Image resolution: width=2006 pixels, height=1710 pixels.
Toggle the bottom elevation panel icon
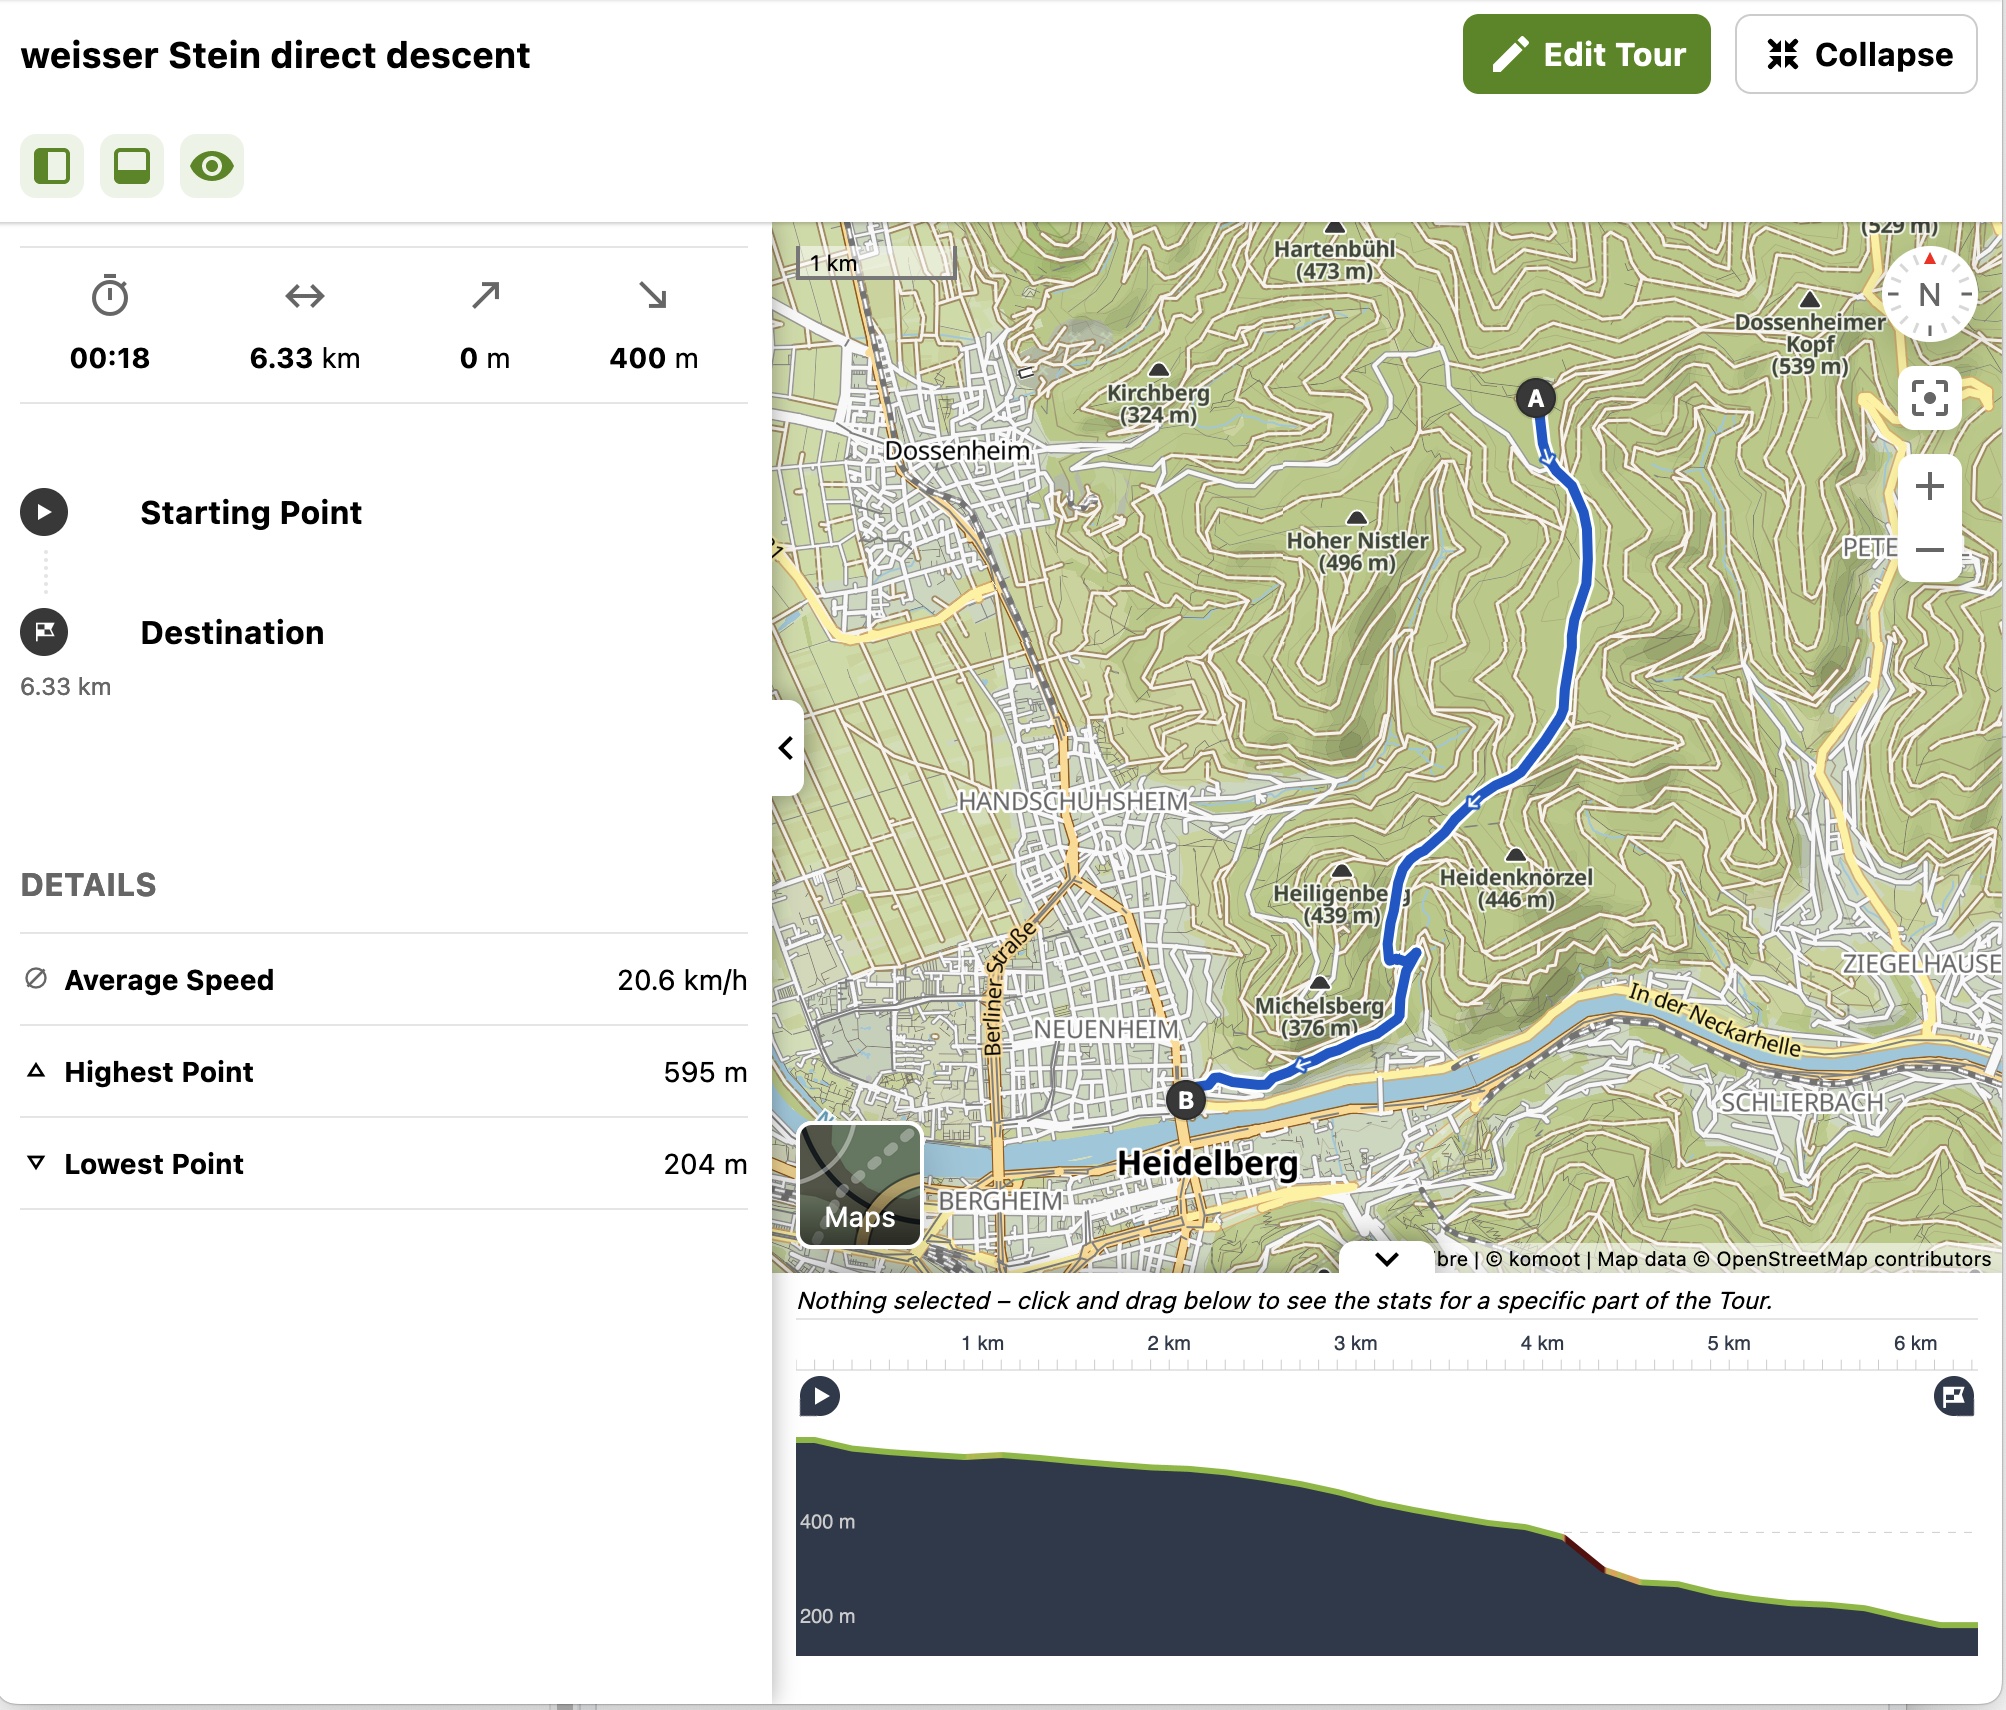tap(132, 166)
